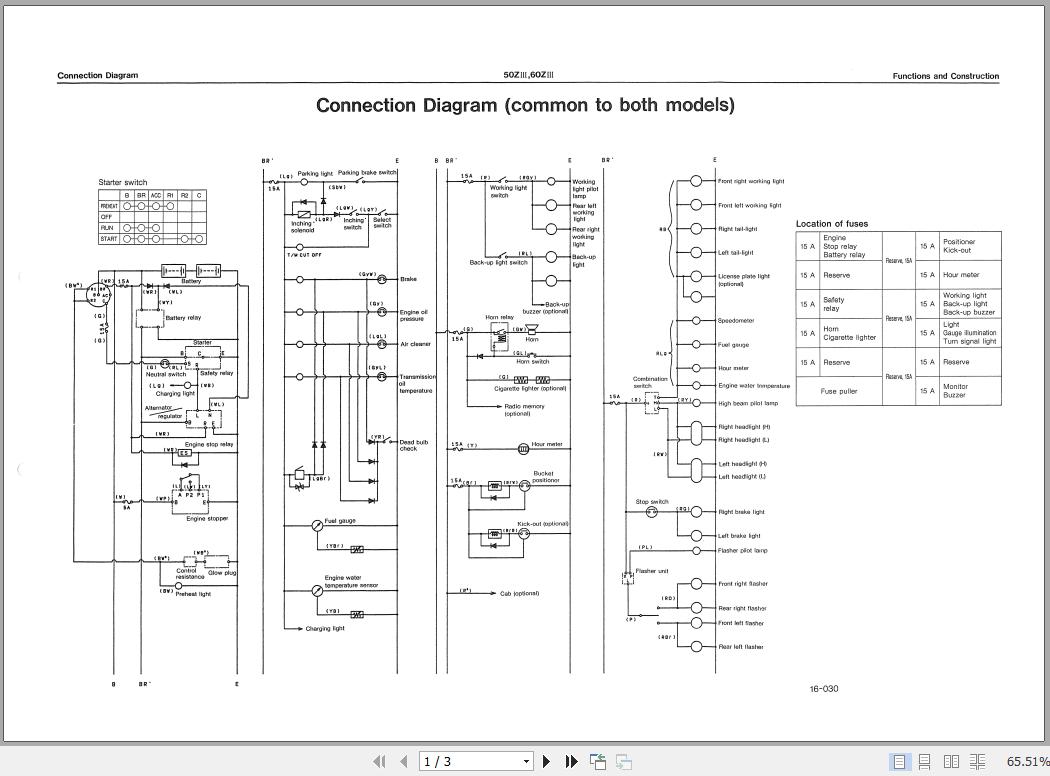Click the 'Front right working light' label
This screenshot has width=1050, height=776.
751,181
